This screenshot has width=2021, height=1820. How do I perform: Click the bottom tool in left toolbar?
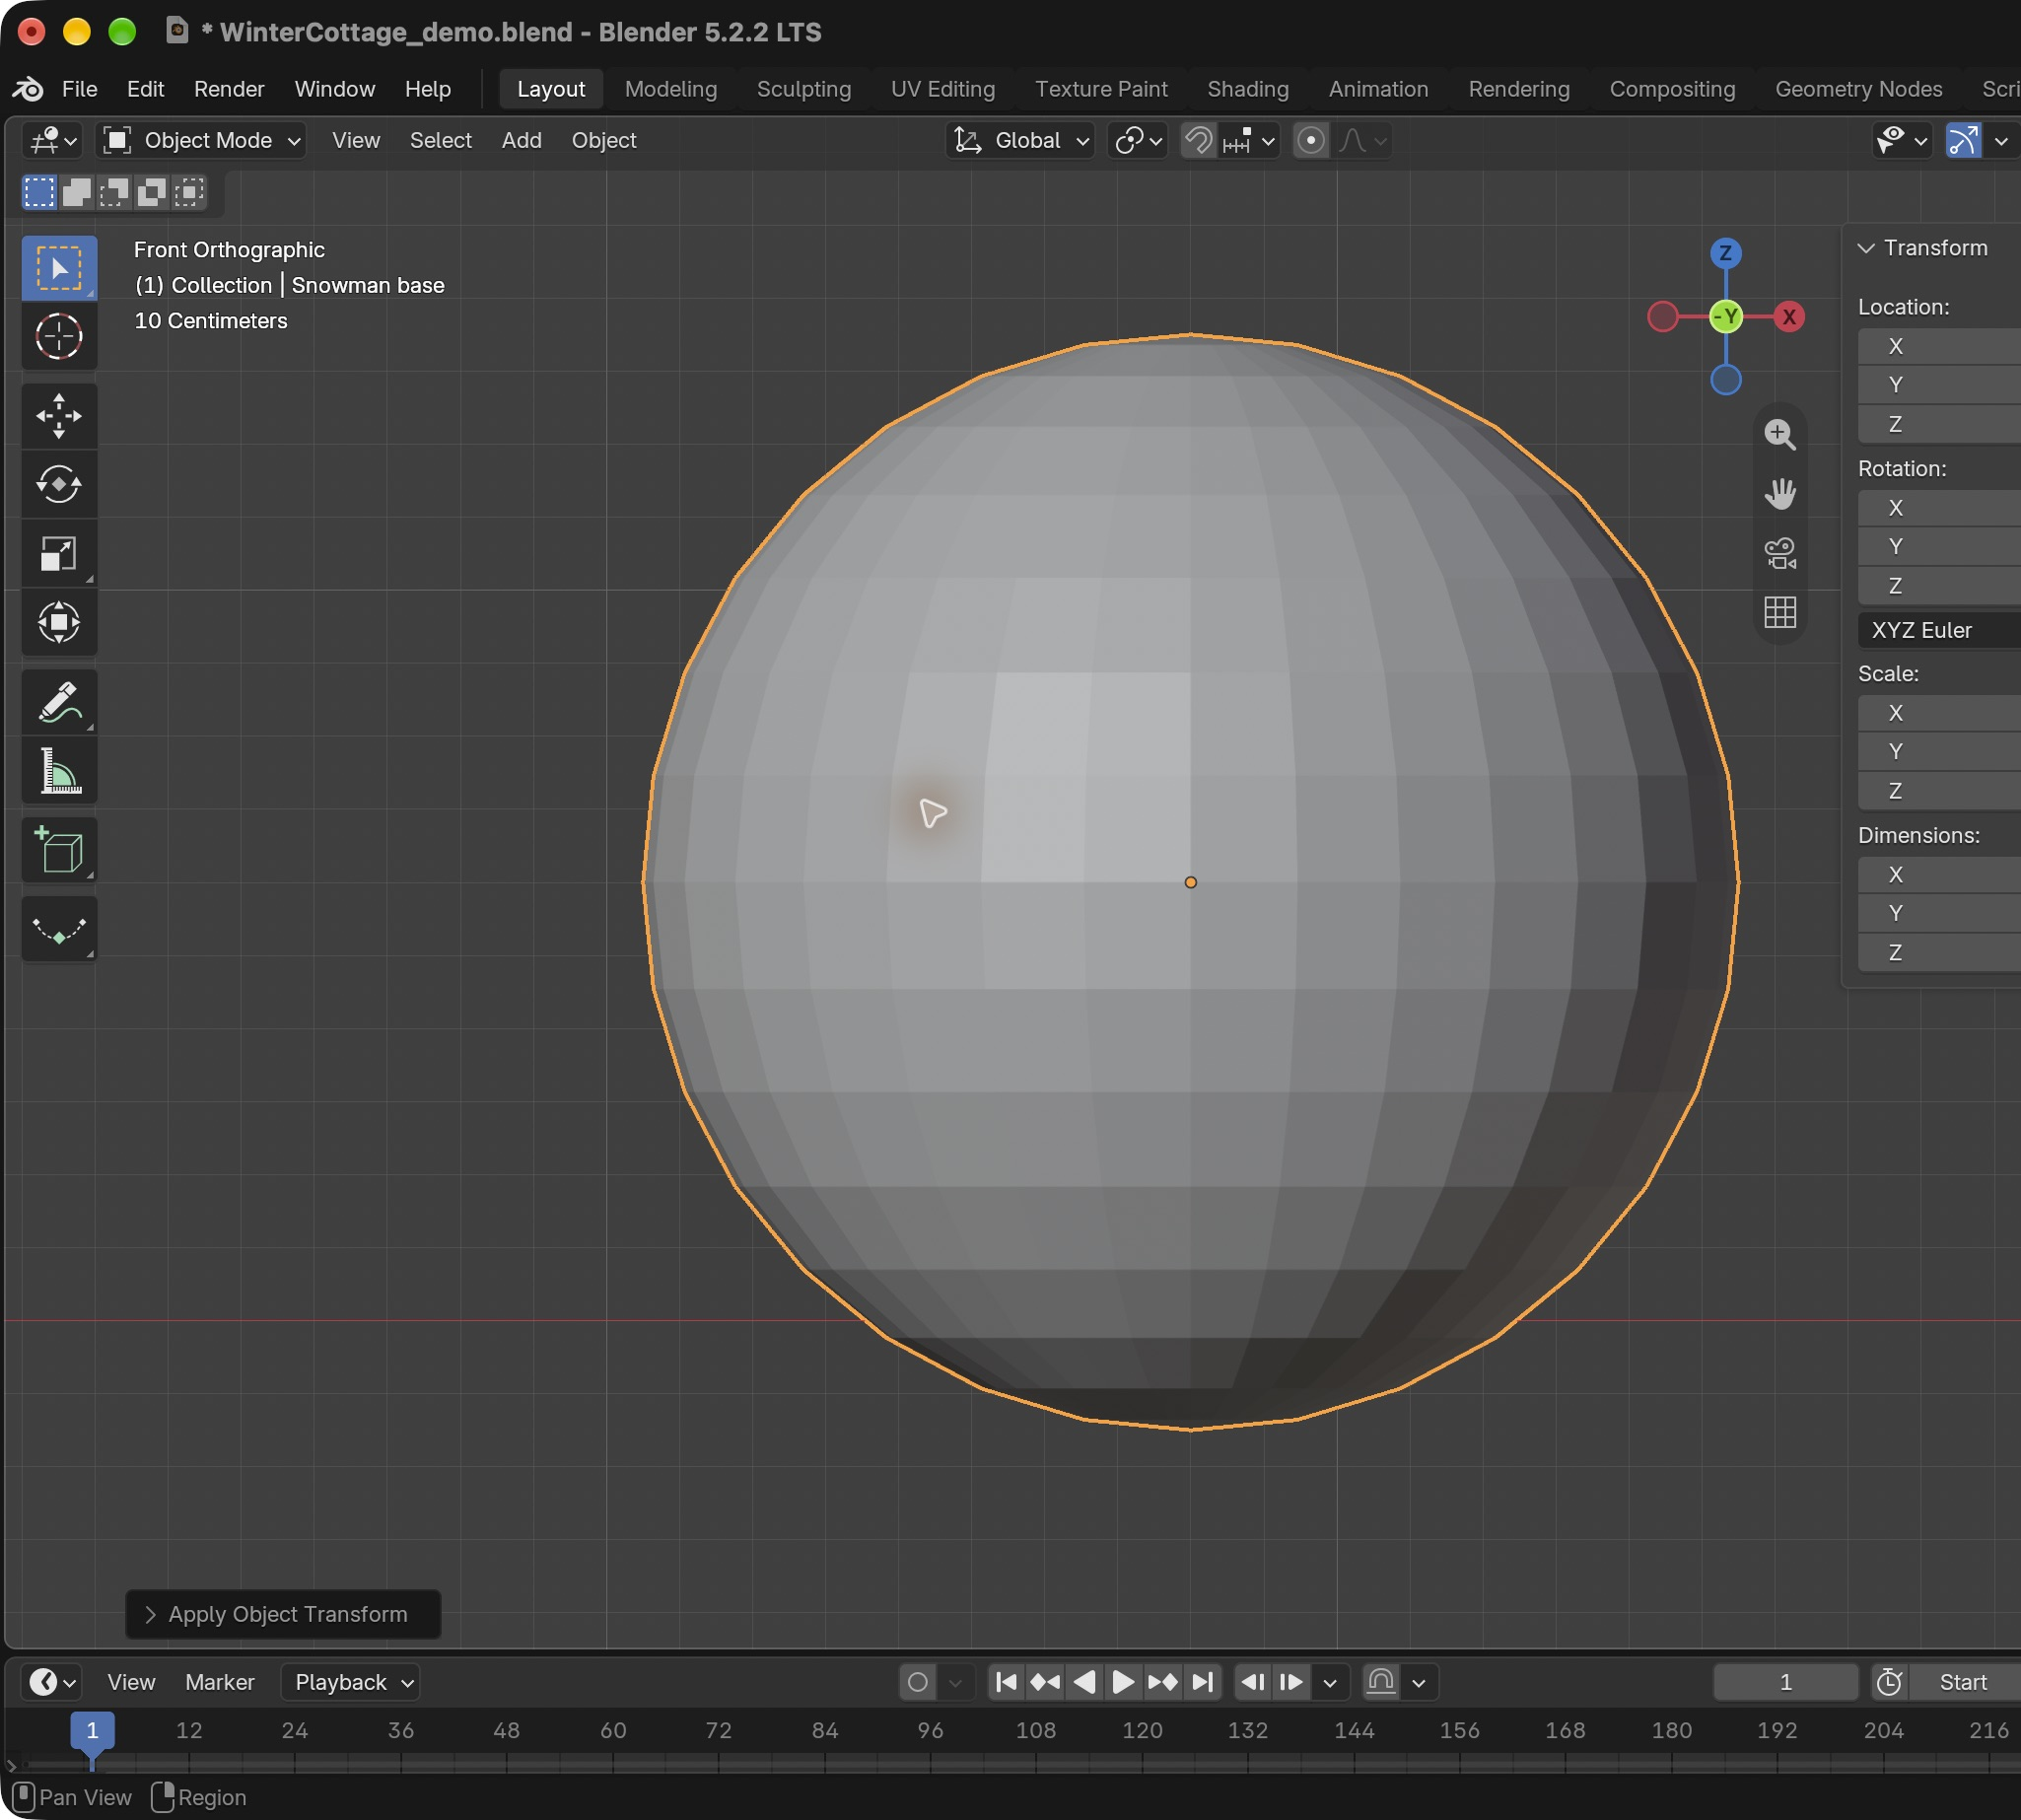tap(59, 929)
